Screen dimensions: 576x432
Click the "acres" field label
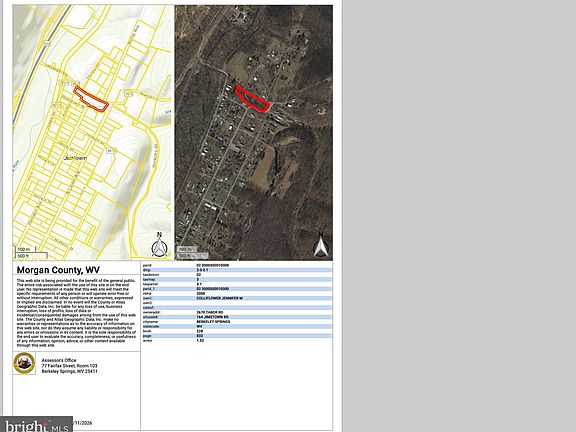tap(147, 341)
